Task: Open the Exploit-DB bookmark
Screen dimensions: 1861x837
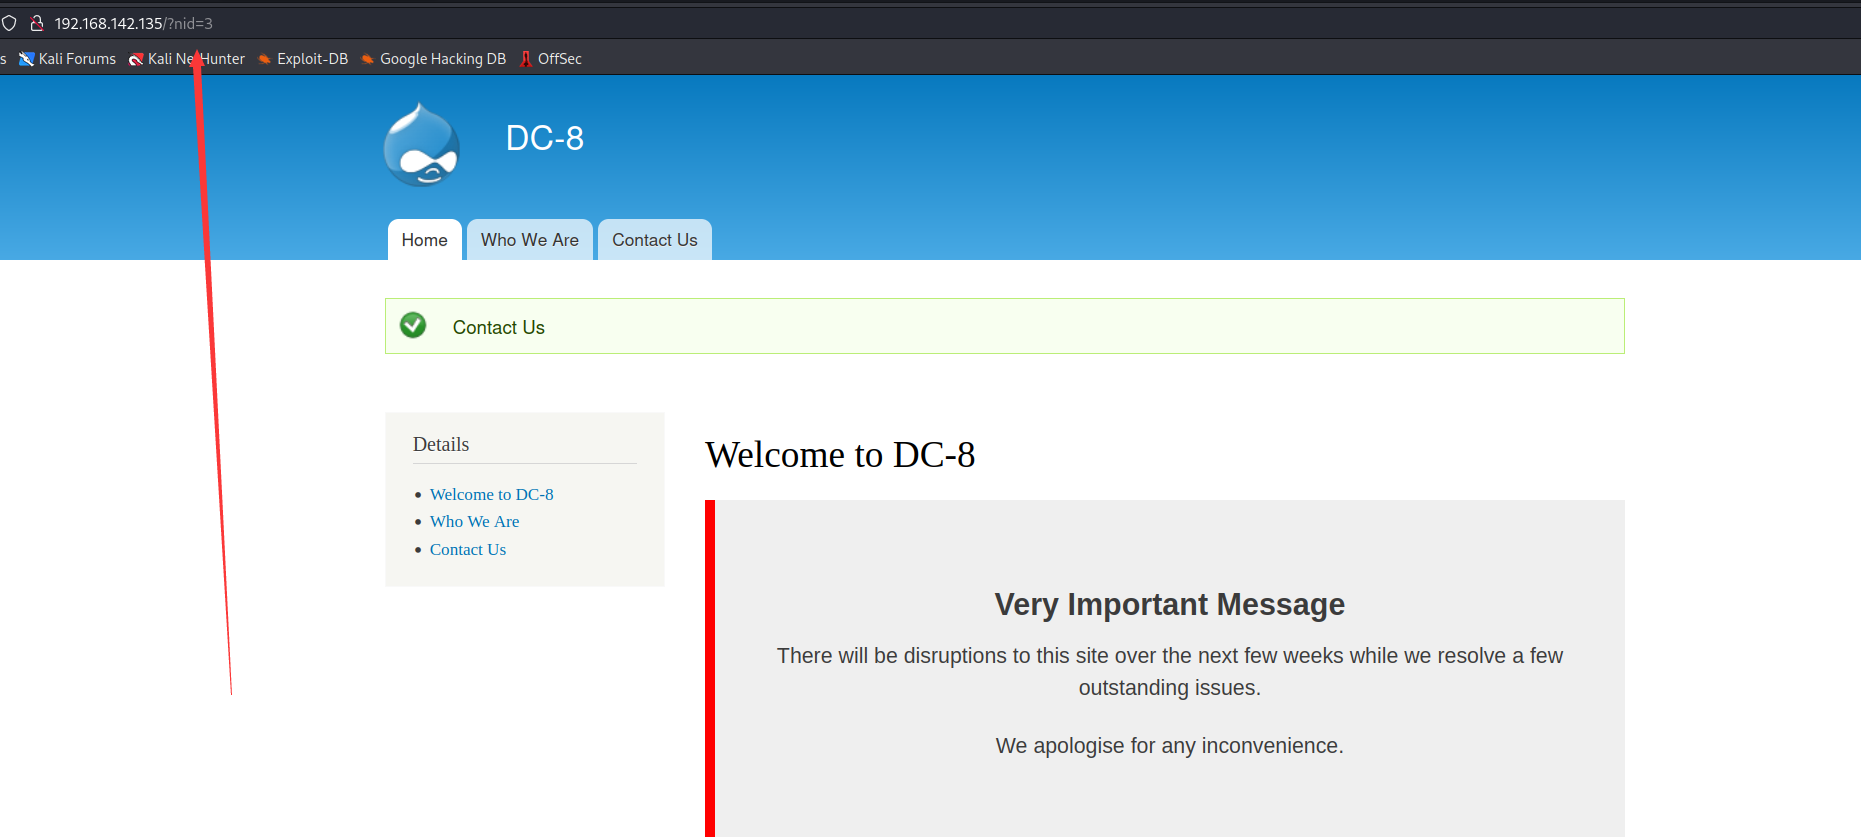Action: (x=303, y=59)
